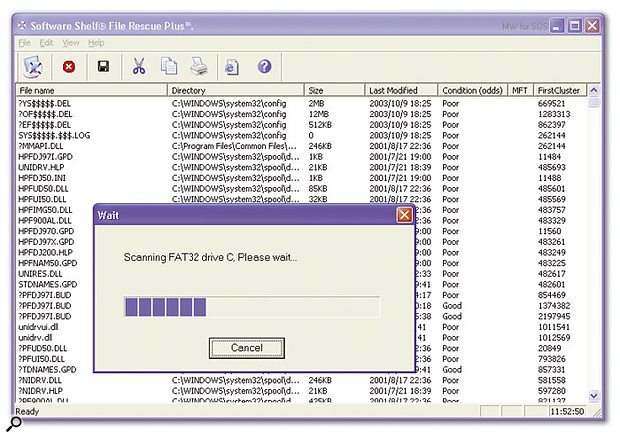The height and width of the screenshot is (438, 620).
Task: Click the printer icon in toolbar
Action: 198,67
